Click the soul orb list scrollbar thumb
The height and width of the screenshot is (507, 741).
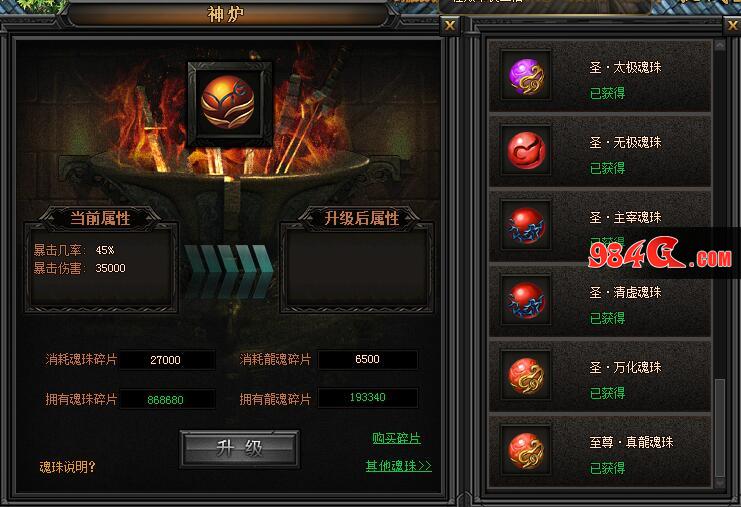click(x=720, y=428)
